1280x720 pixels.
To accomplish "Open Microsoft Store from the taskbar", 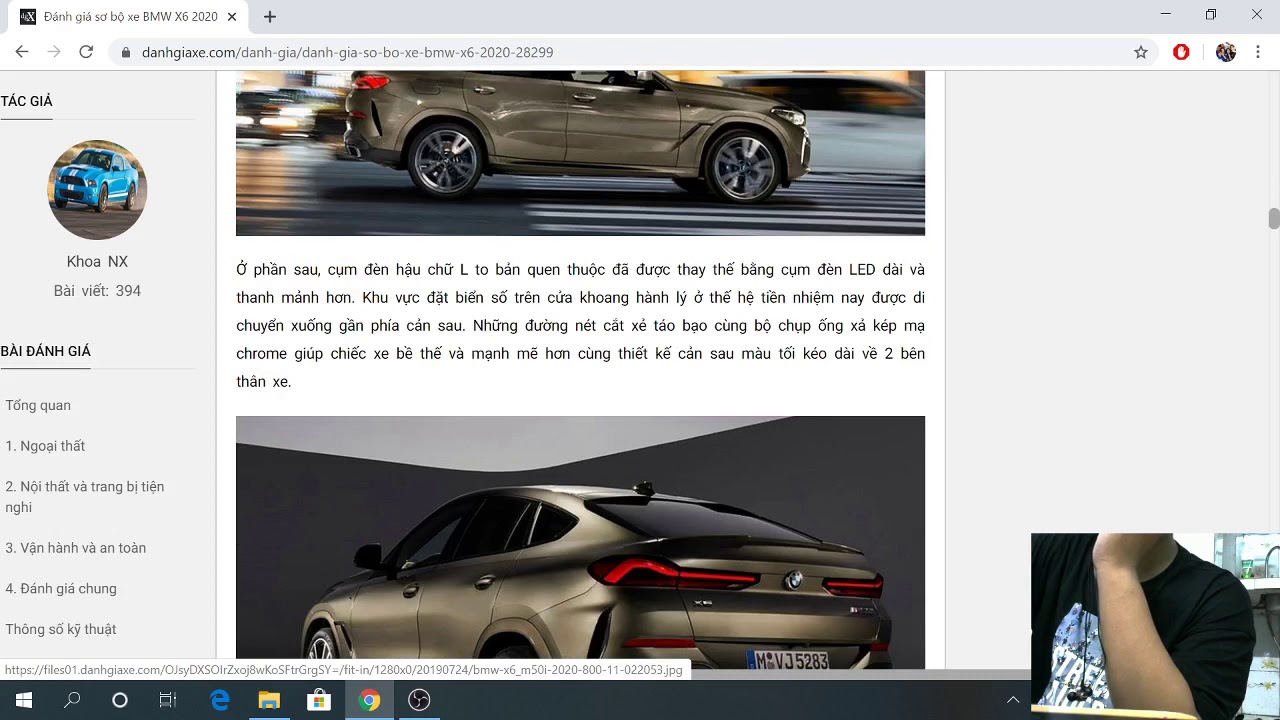I will [x=319, y=700].
